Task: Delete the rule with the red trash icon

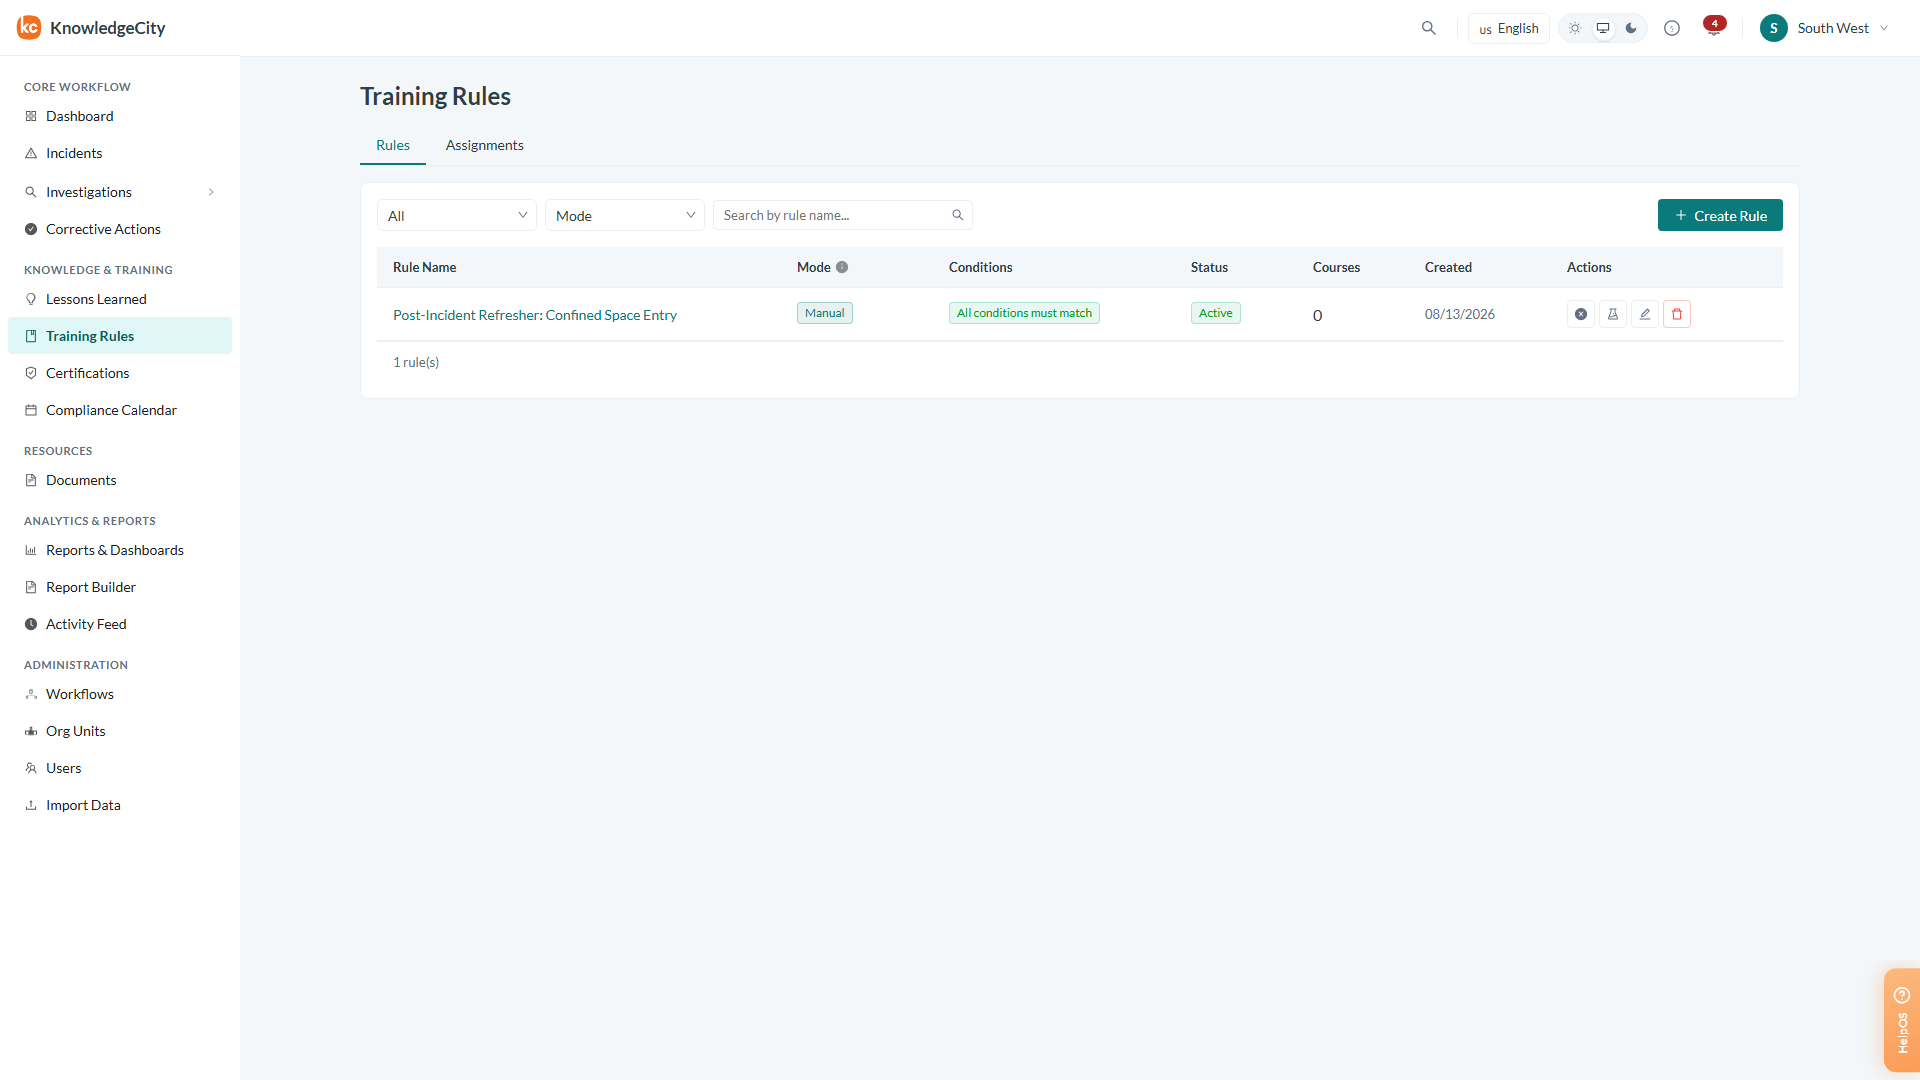Action: (1677, 314)
